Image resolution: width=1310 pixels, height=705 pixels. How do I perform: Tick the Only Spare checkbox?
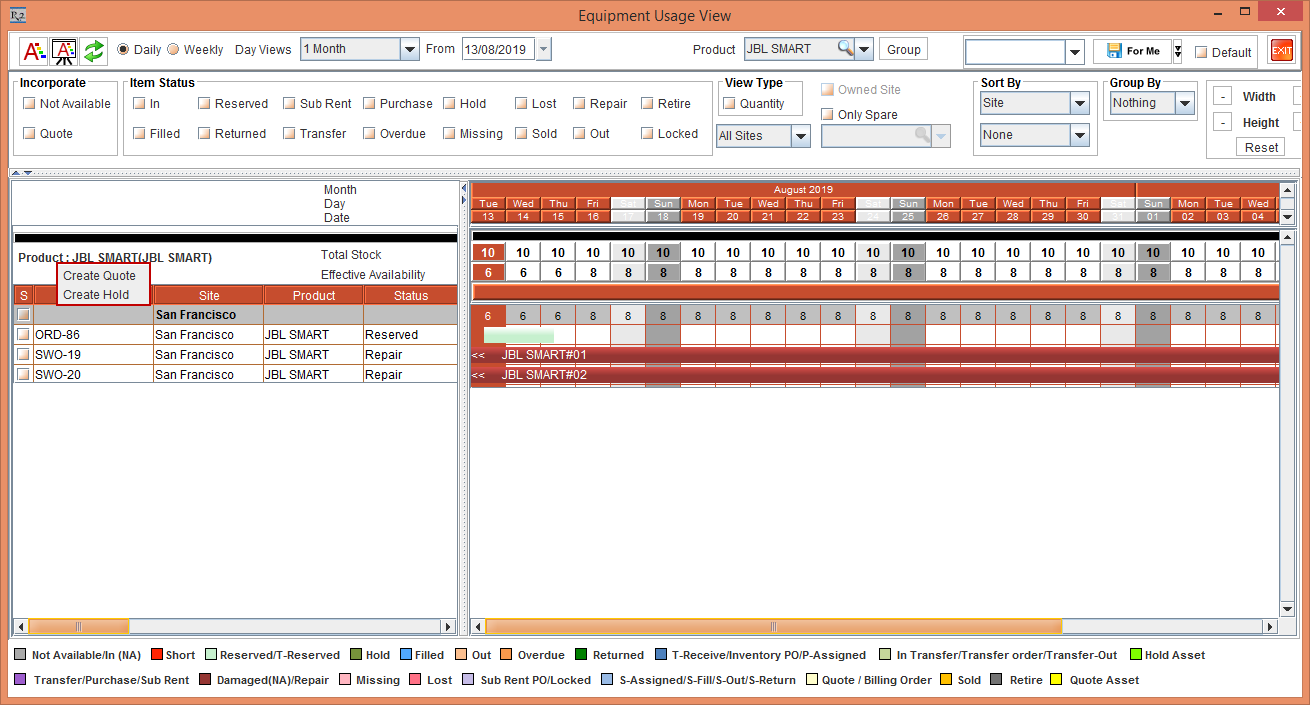tap(827, 114)
